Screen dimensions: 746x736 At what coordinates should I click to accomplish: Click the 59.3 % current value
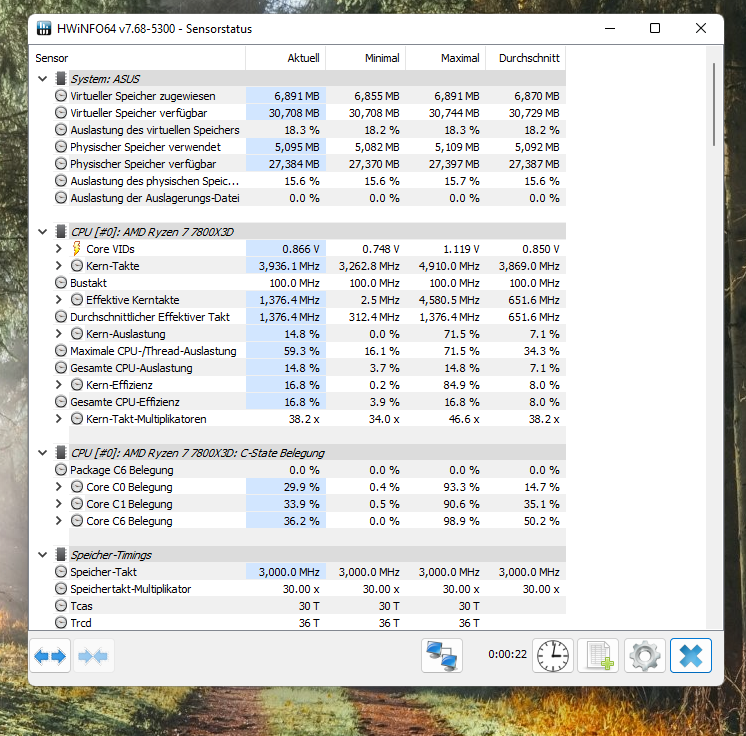[x=302, y=351]
